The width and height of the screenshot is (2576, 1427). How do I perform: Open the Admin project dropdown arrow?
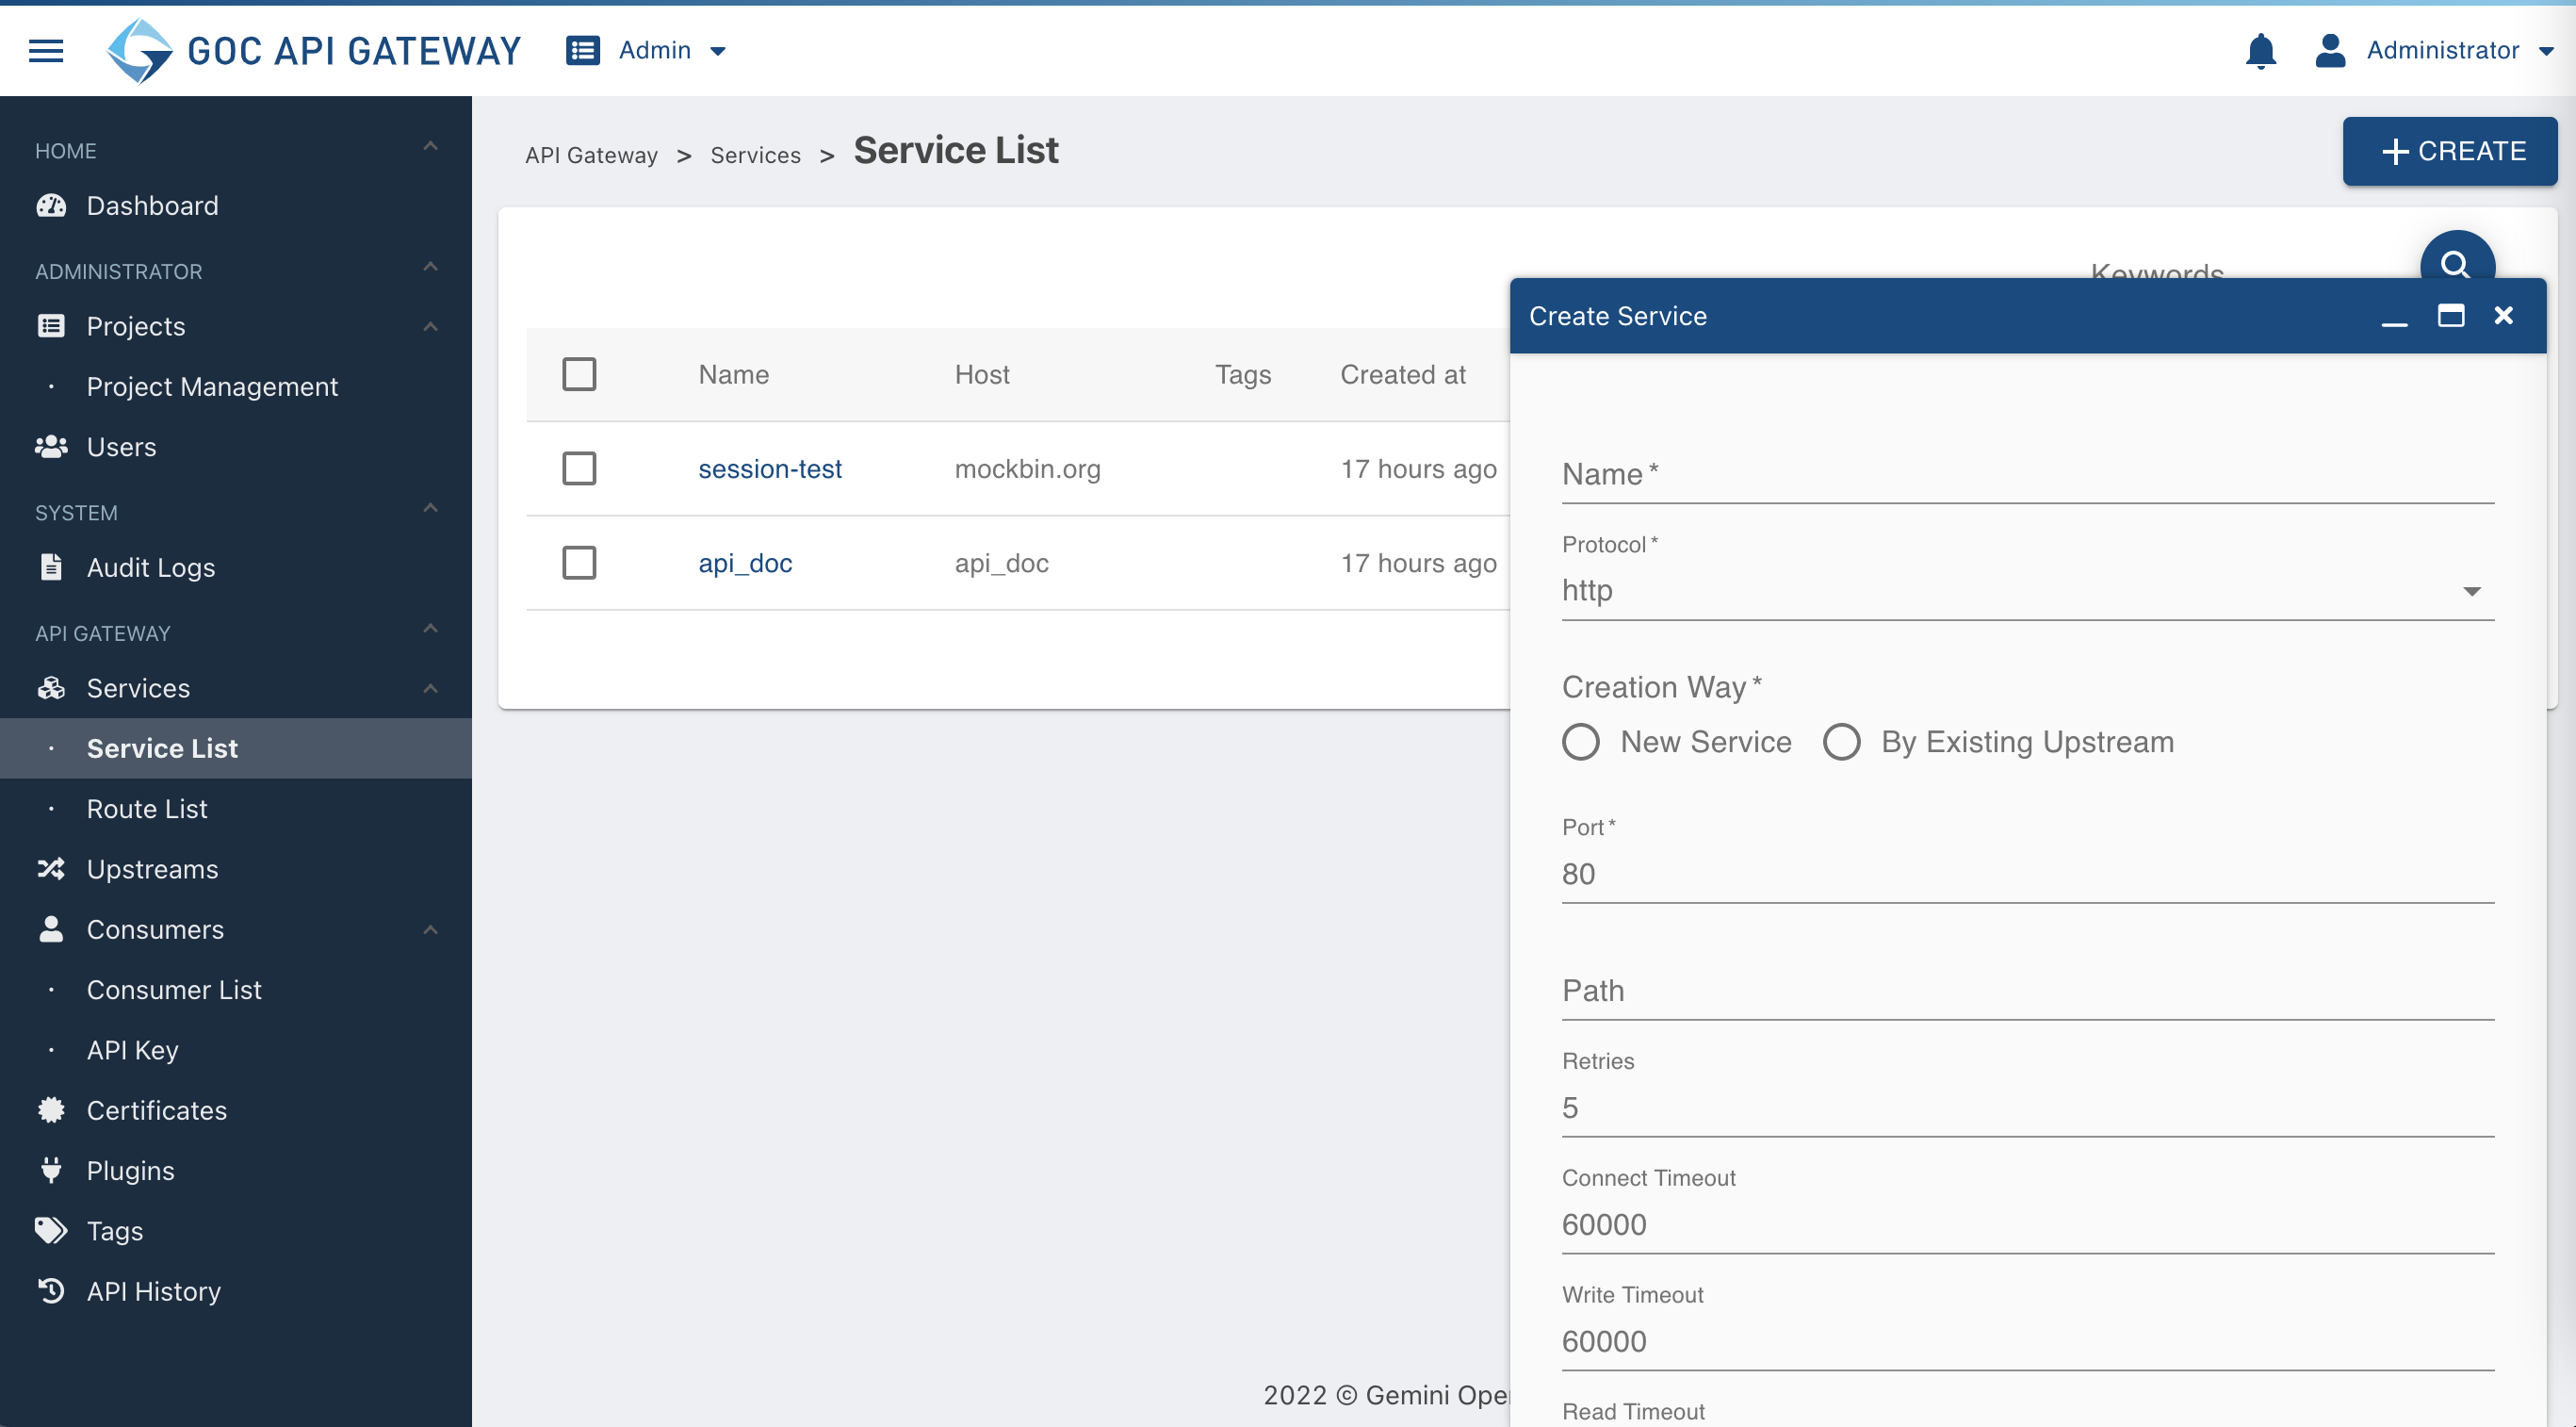(718, 51)
